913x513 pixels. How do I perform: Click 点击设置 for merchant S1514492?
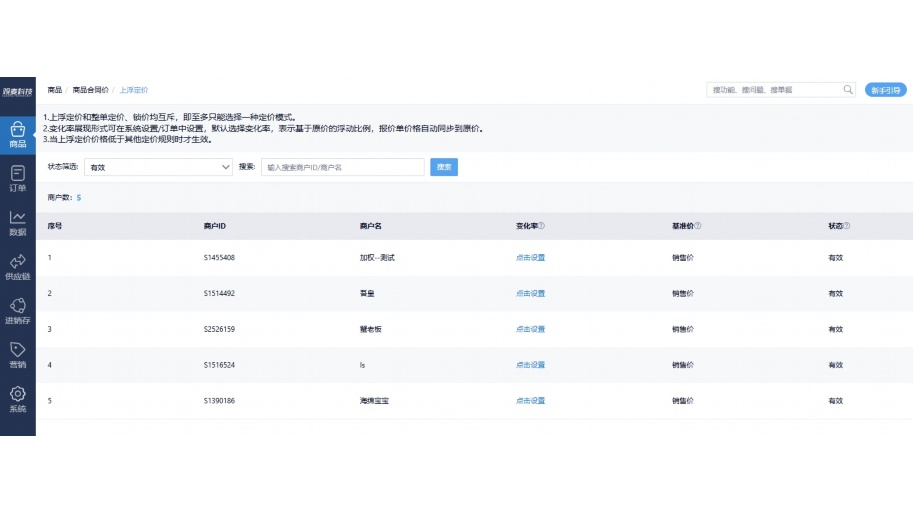point(530,293)
